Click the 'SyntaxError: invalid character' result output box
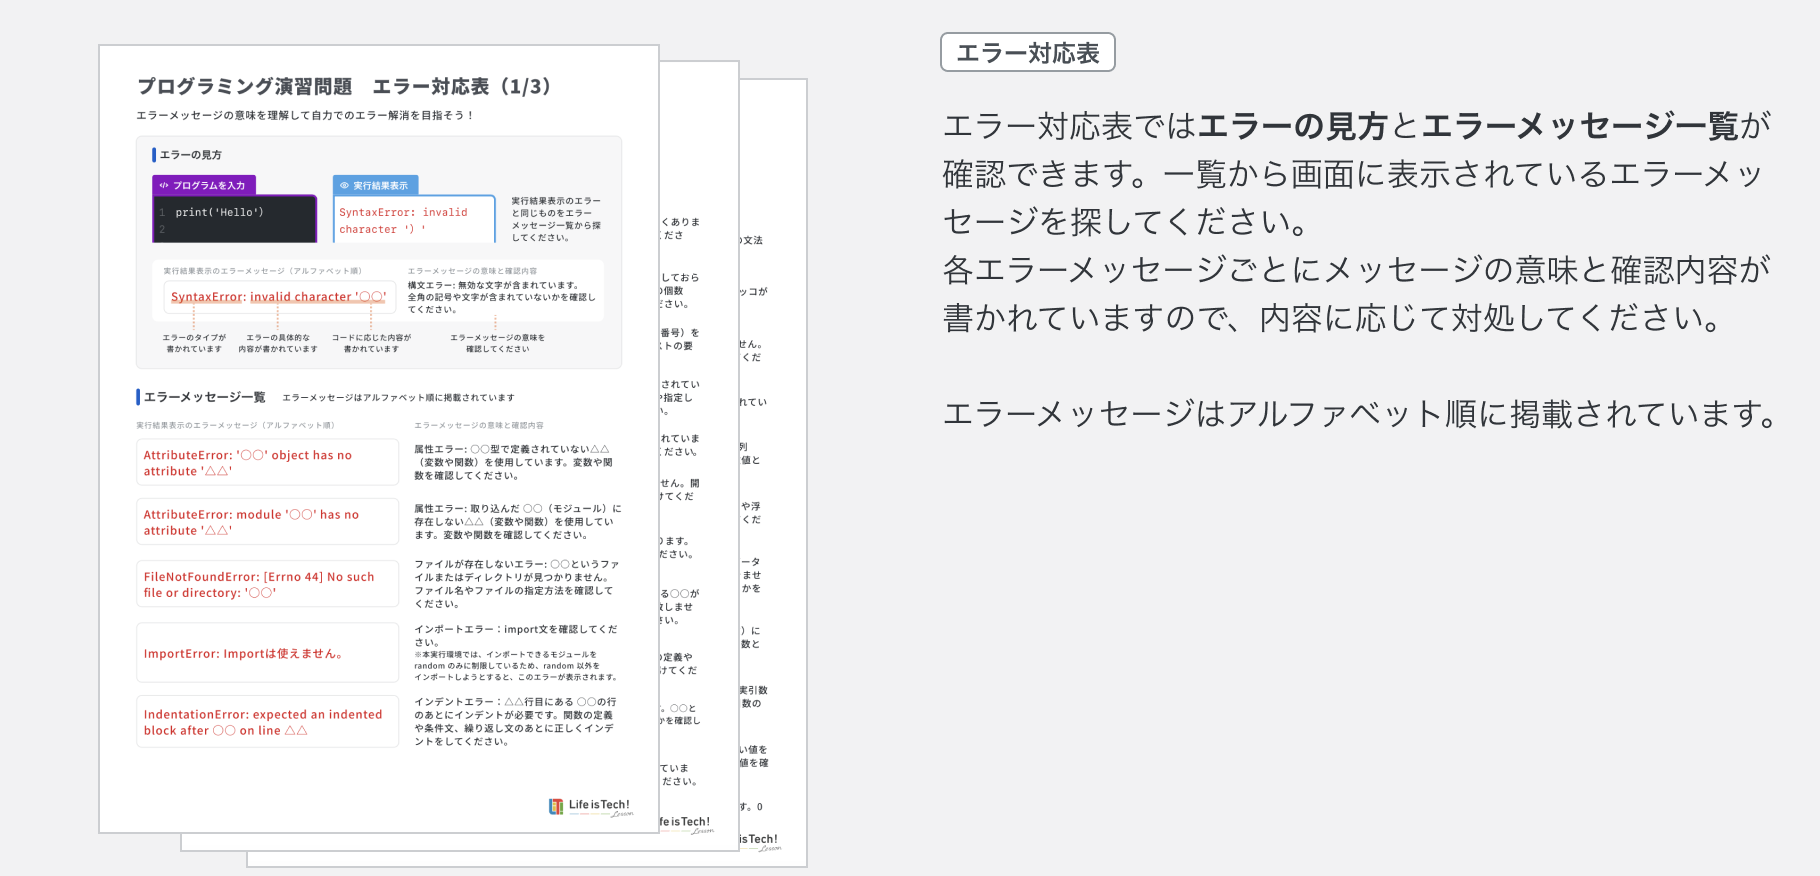This screenshot has width=1820, height=876. (414, 219)
